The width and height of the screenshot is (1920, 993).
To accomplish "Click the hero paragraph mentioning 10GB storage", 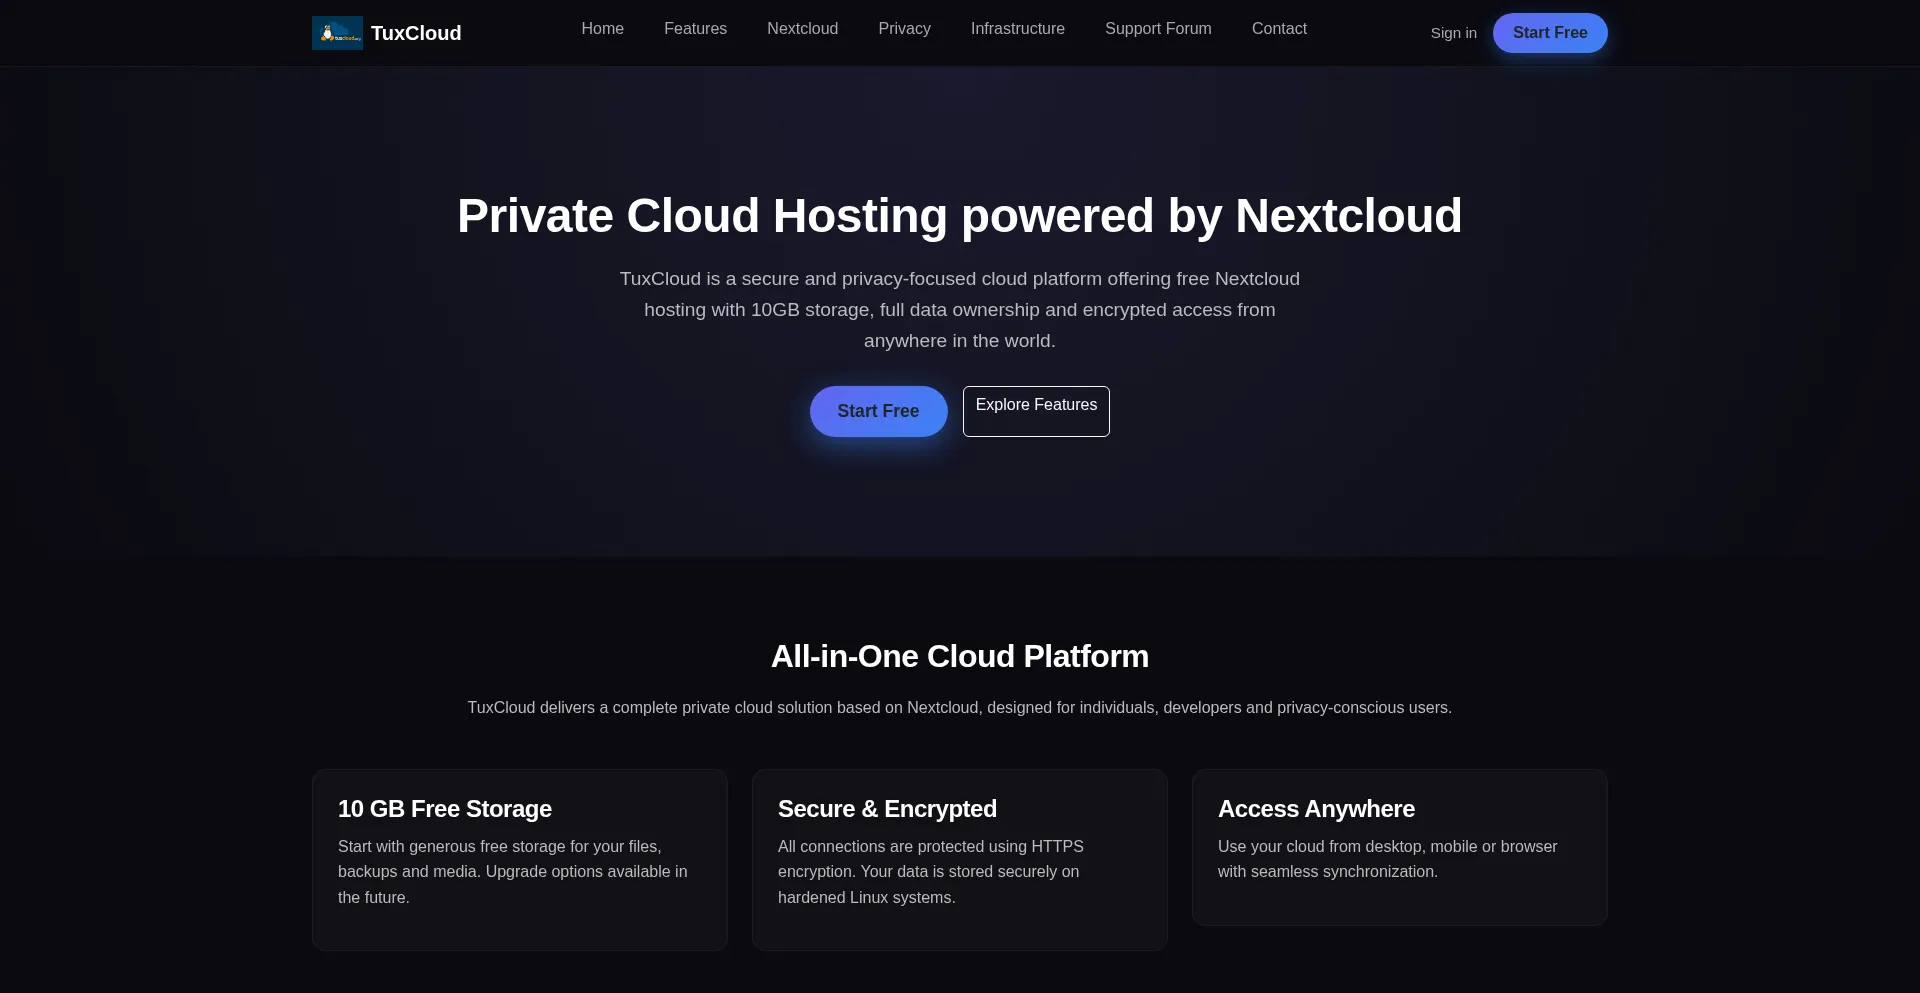I will coord(960,310).
